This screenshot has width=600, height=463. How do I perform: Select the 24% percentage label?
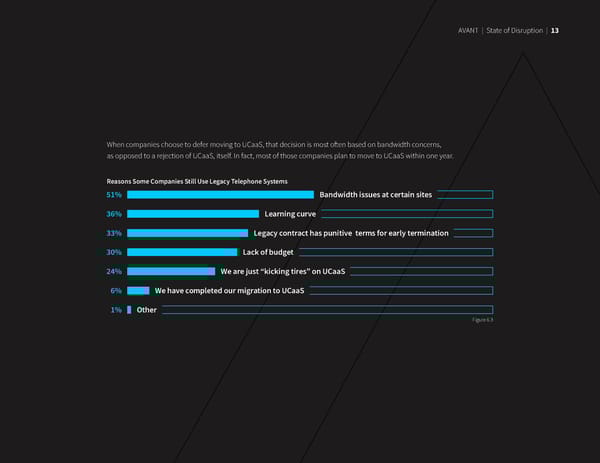click(x=114, y=271)
